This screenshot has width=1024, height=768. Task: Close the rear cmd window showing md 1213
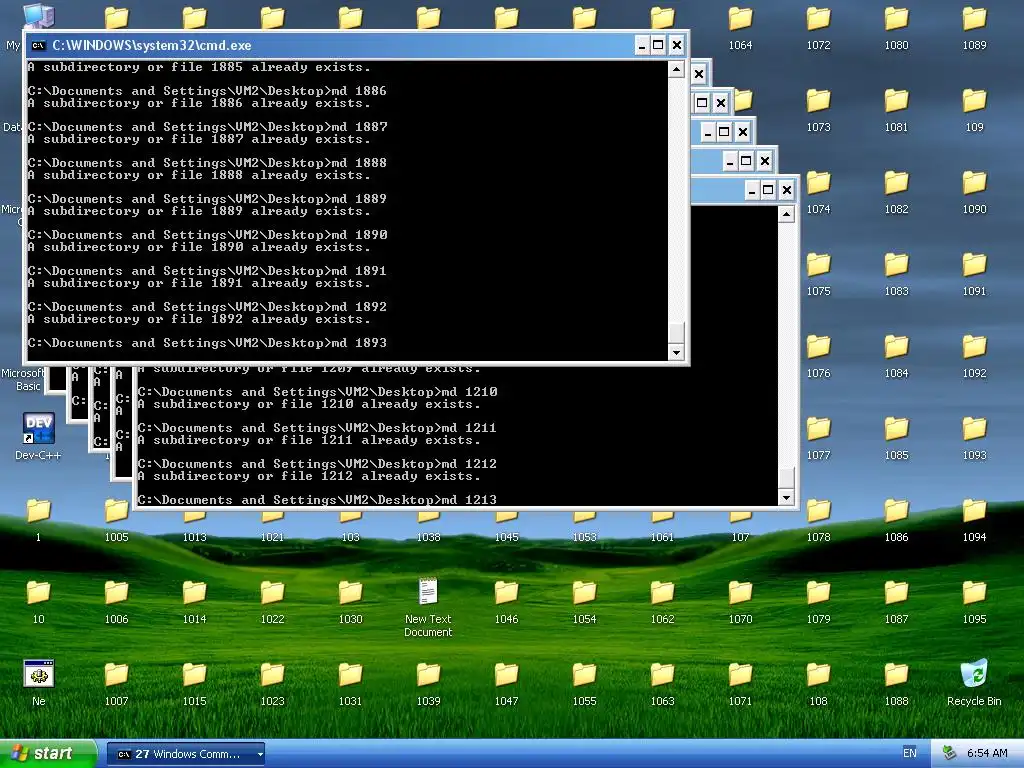tap(786, 190)
